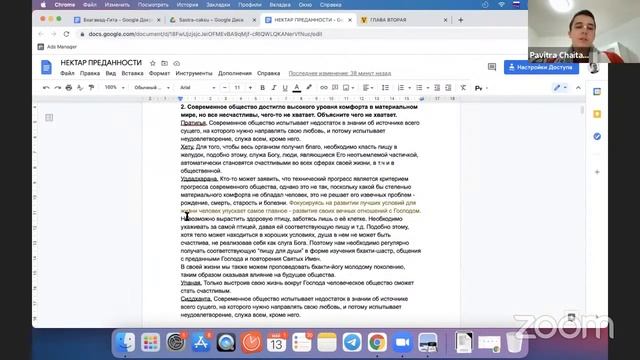Open the editing mode pencil dropdown
Image resolution: width=640 pixels, height=360 pixels.
[560, 88]
